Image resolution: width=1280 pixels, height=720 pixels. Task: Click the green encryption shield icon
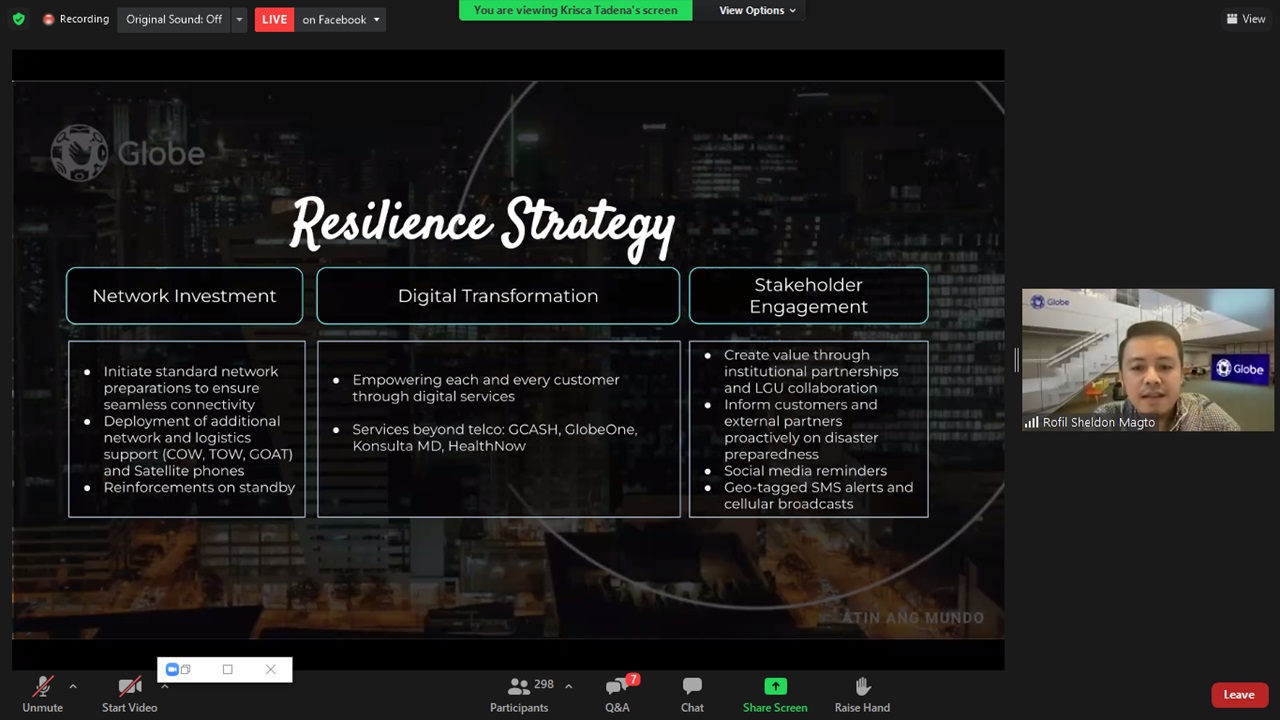tap(18, 19)
